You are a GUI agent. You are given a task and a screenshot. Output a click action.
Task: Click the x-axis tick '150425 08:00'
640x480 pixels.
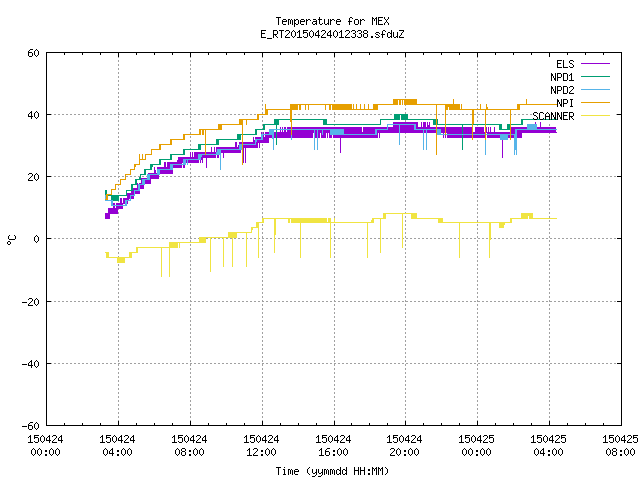click(x=620, y=446)
